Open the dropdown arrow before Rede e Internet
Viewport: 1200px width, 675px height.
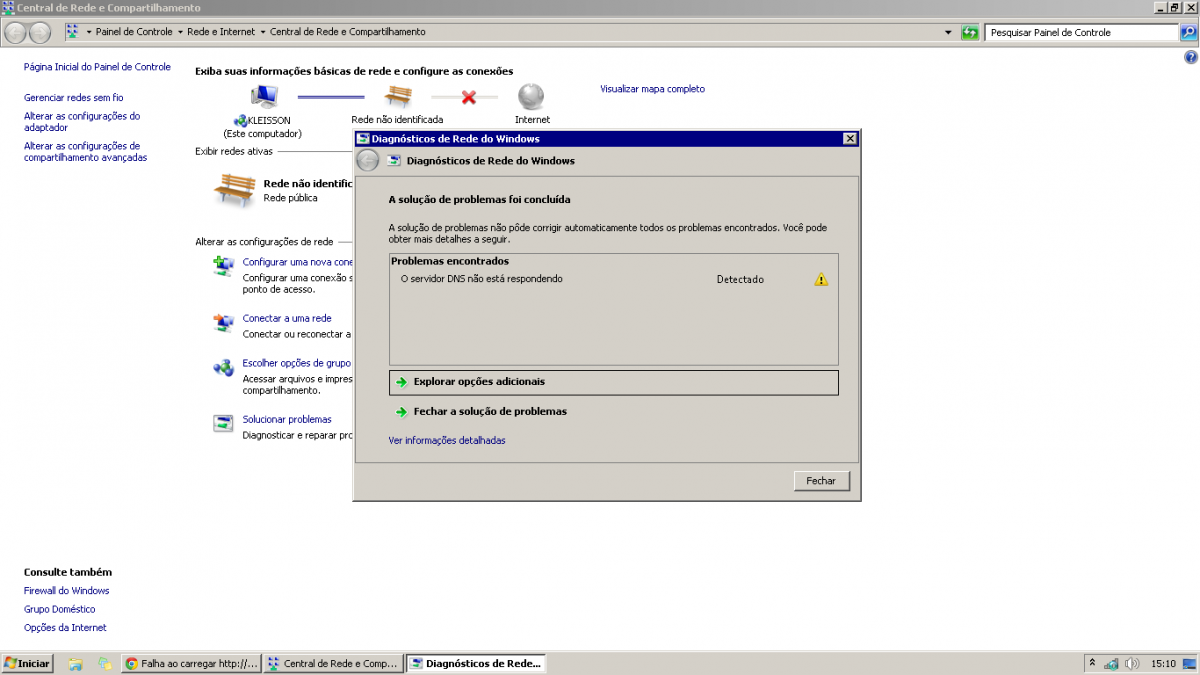click(x=180, y=32)
